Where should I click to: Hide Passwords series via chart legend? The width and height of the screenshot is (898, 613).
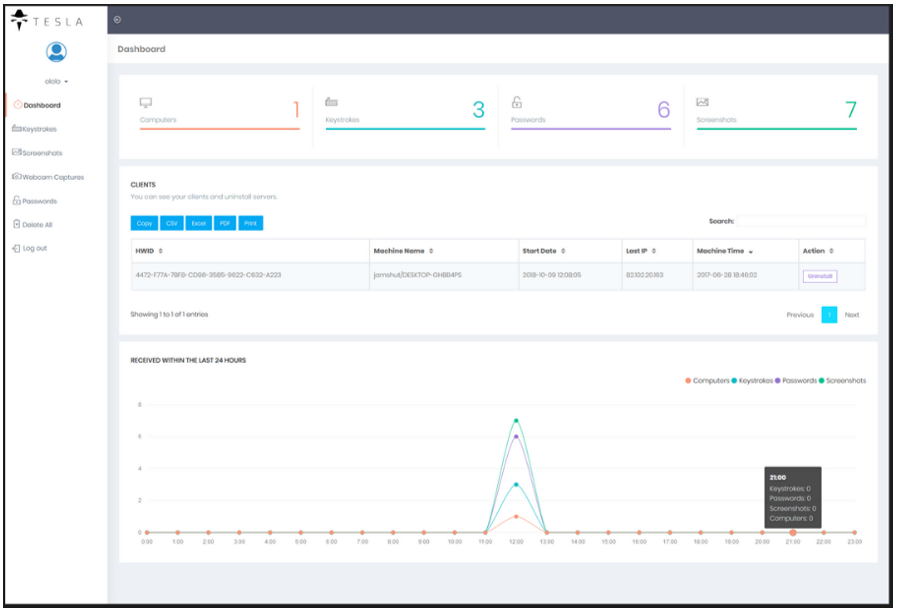[x=795, y=381]
